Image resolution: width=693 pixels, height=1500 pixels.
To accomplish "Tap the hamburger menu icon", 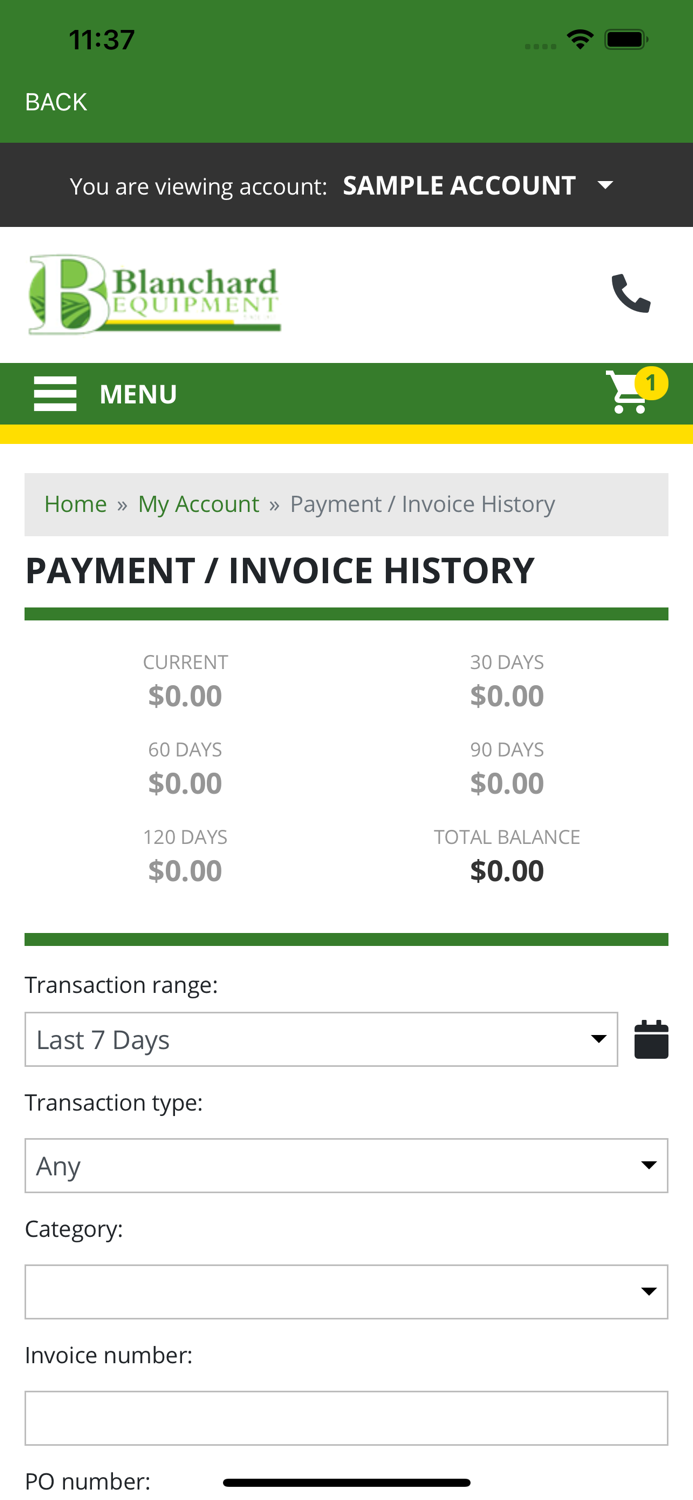I will click(x=55, y=393).
